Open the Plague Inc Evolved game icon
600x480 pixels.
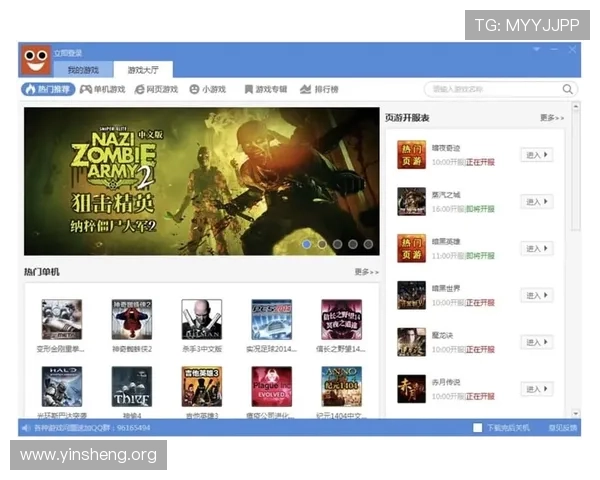pos(272,386)
